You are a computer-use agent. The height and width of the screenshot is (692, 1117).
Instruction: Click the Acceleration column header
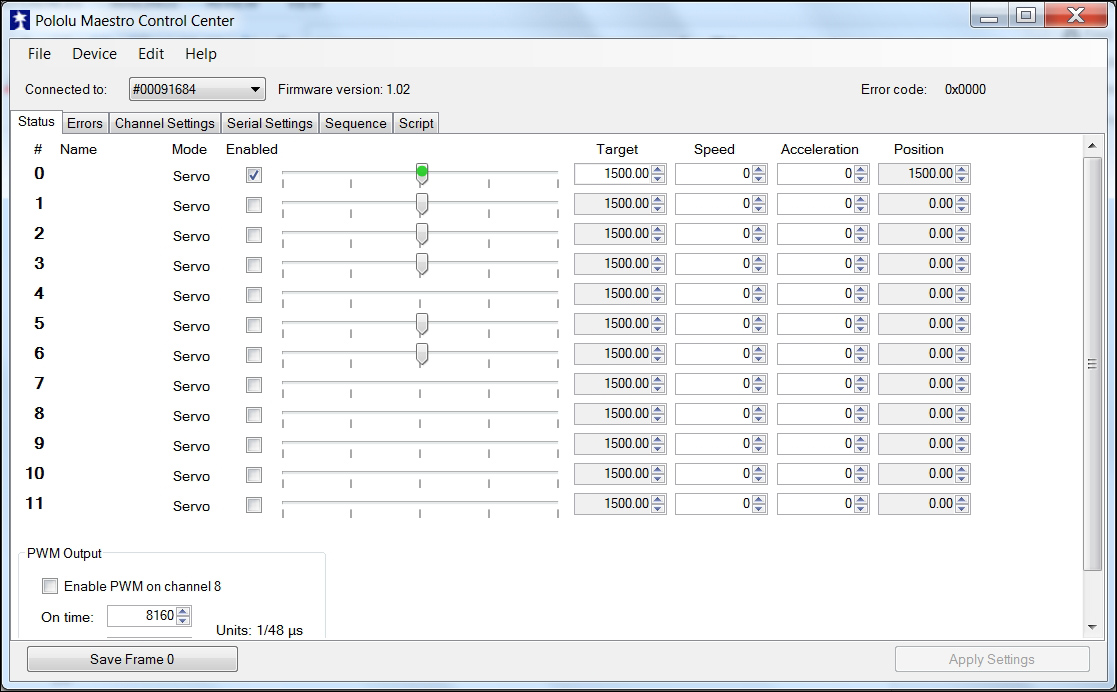pyautogui.click(x=819, y=149)
